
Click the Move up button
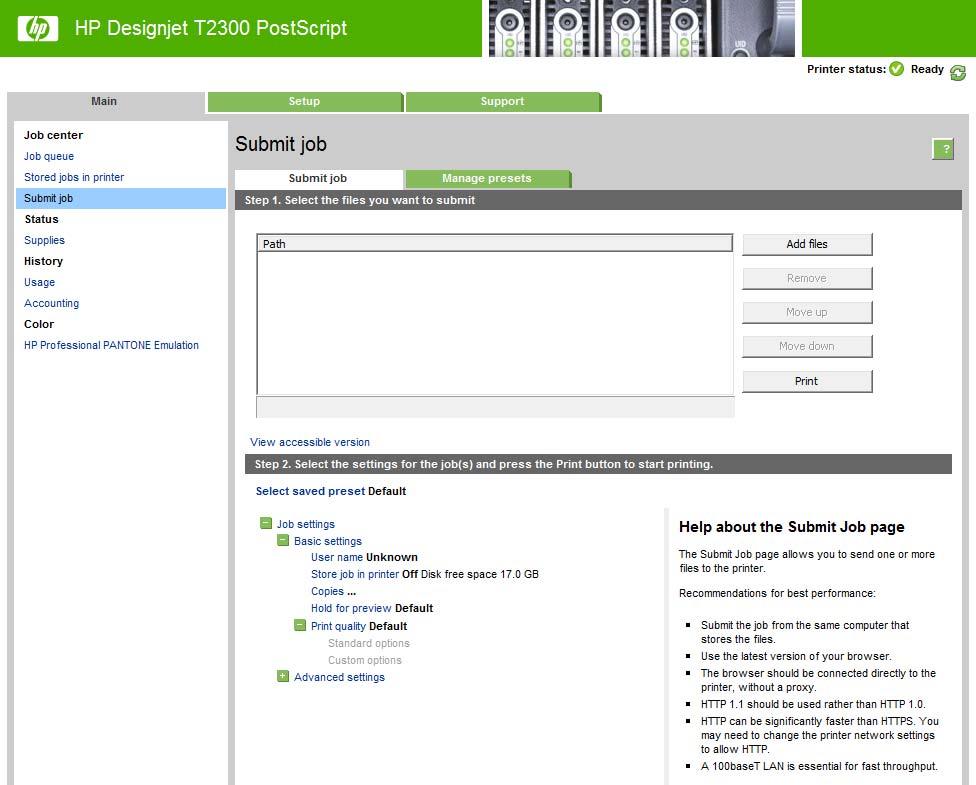tap(807, 313)
